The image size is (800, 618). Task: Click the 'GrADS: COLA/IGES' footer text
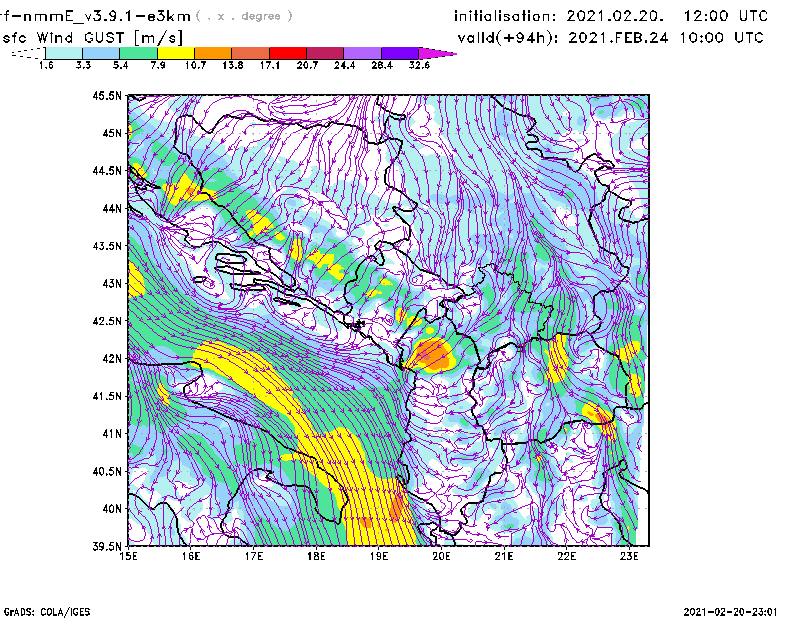pos(39,610)
